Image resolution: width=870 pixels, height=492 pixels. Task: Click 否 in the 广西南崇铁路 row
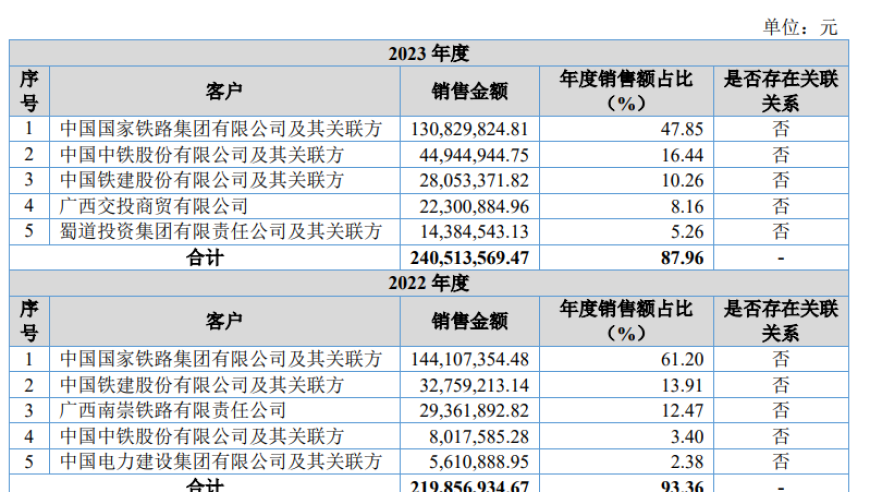[781, 410]
